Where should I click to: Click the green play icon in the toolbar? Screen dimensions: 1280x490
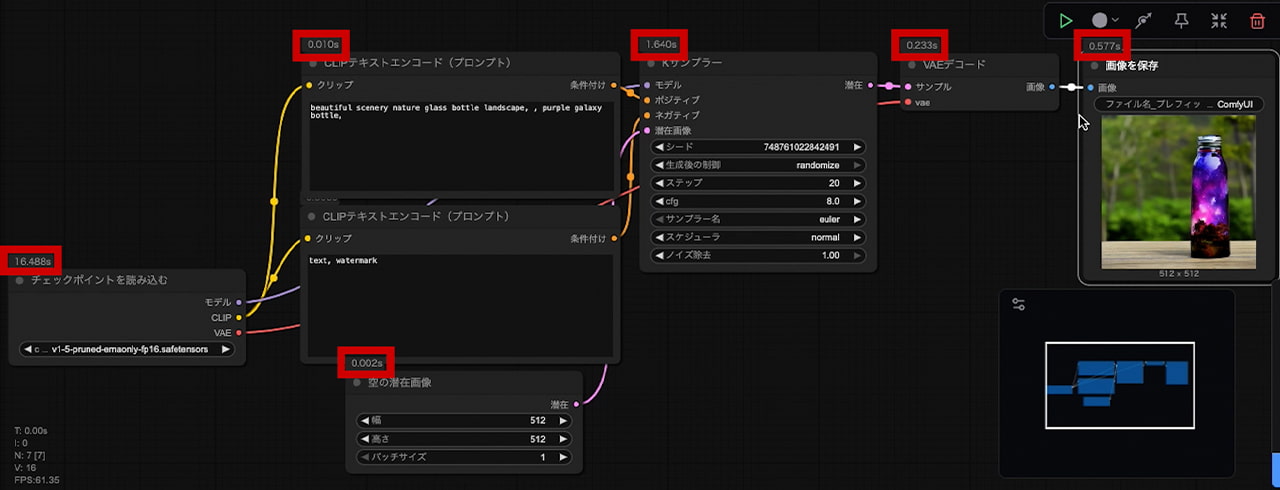click(1066, 20)
